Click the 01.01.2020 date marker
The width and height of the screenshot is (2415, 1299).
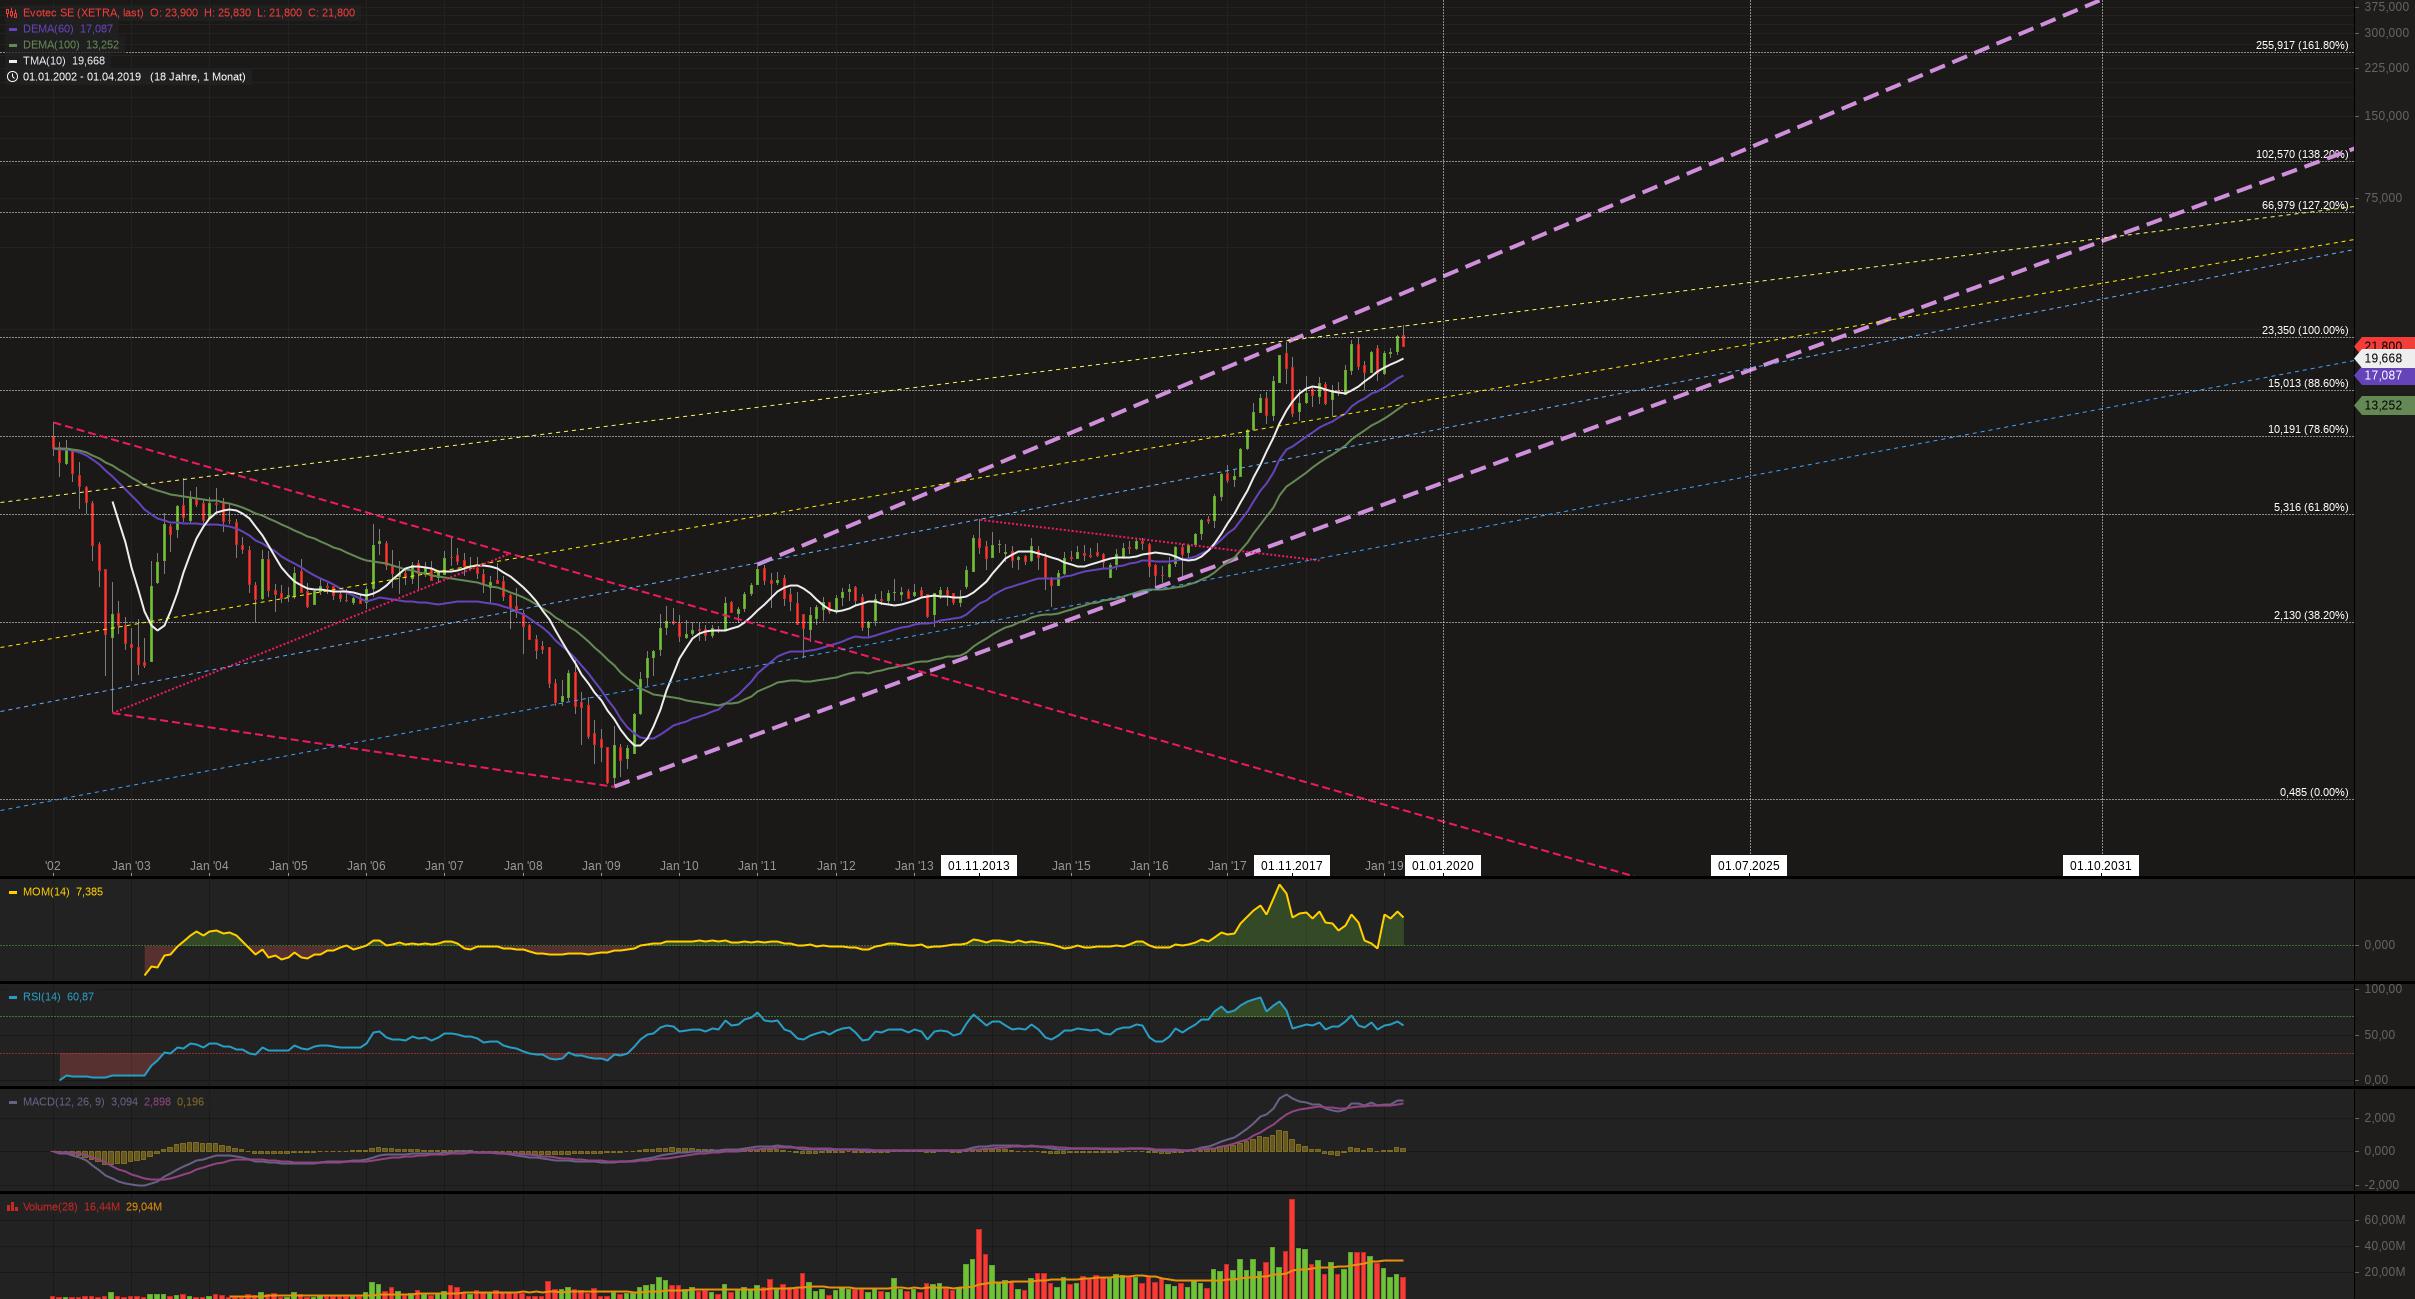click(1442, 866)
